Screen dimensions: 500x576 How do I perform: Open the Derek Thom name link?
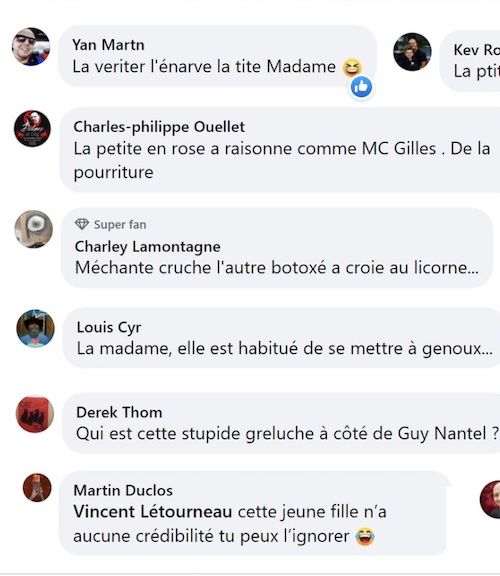click(x=119, y=413)
